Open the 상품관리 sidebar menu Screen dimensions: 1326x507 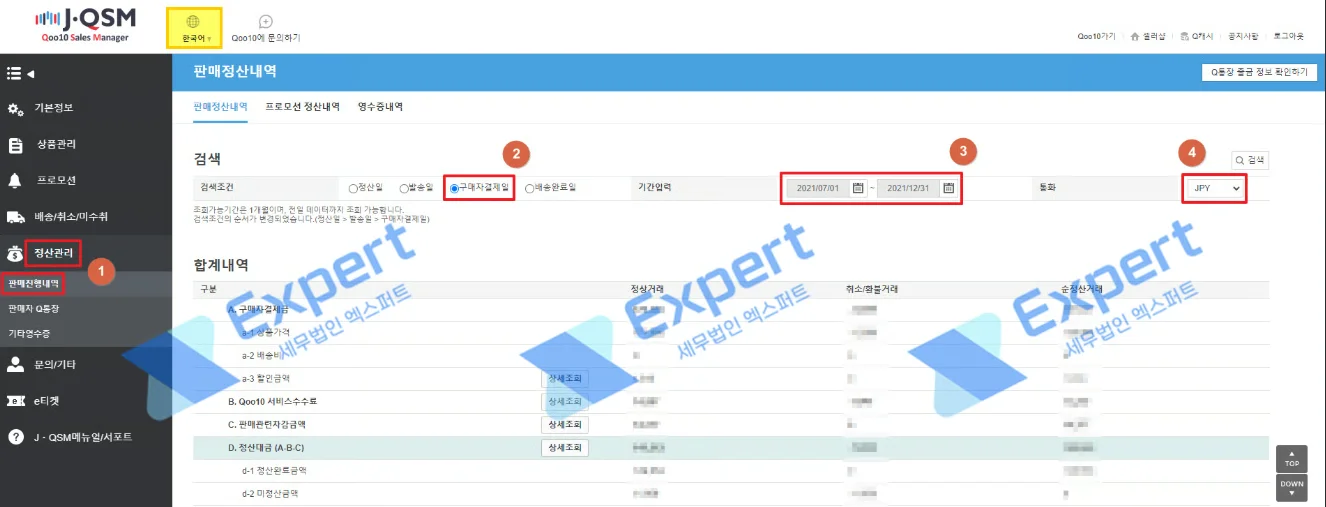56,144
